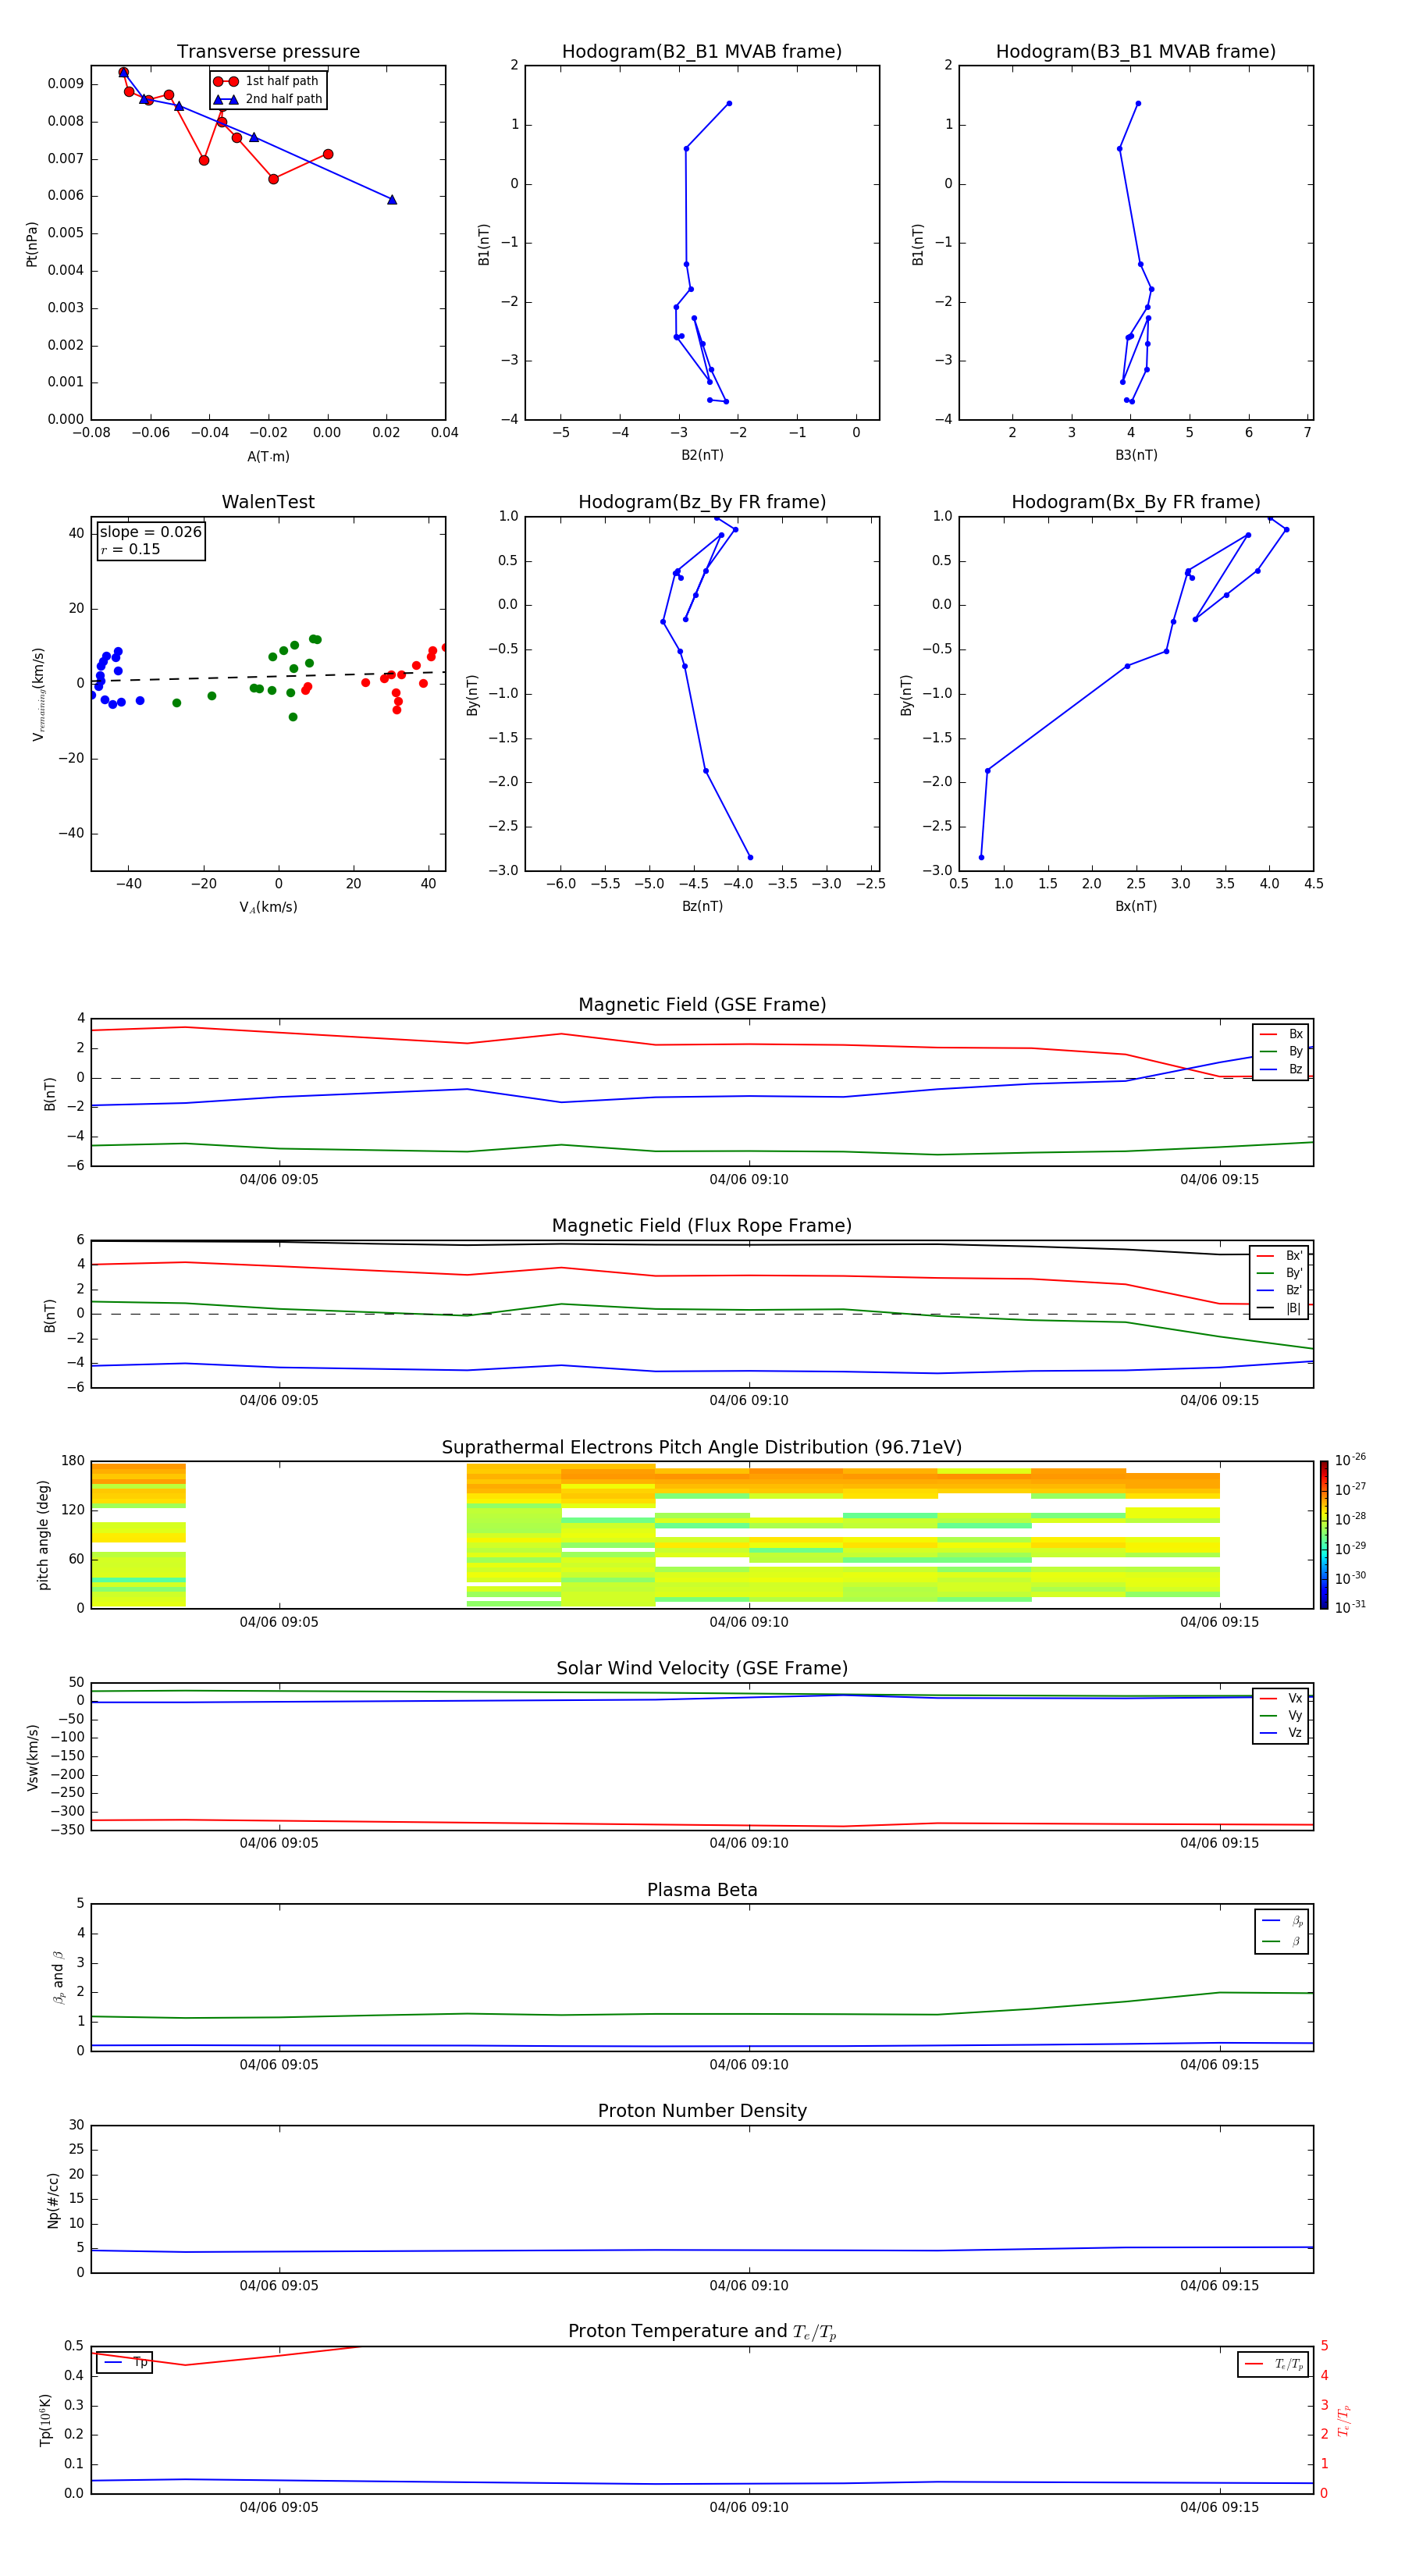Click the 'slope = 0.026' annotation
Image resolution: width=1405 pixels, height=2576 pixels.
point(151,532)
